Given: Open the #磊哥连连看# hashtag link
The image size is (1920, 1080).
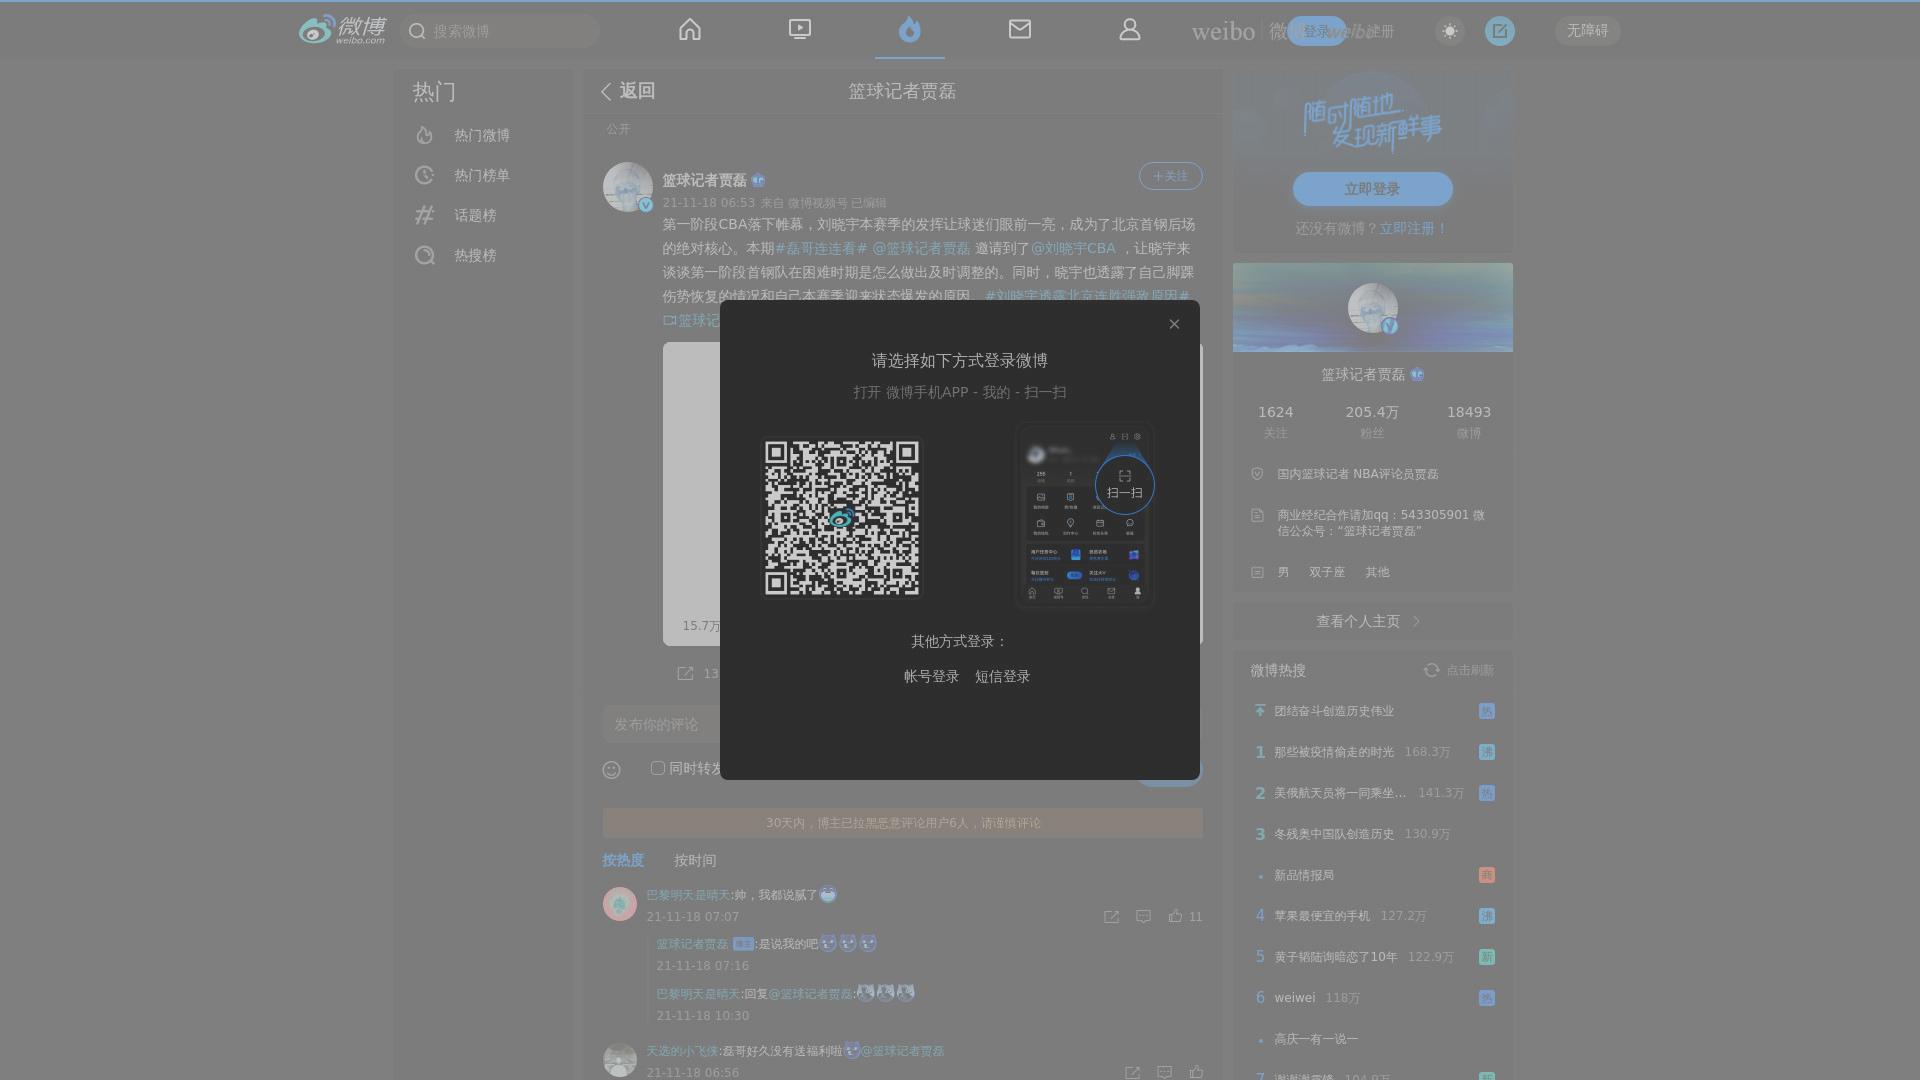Looking at the screenshot, I should coord(821,248).
